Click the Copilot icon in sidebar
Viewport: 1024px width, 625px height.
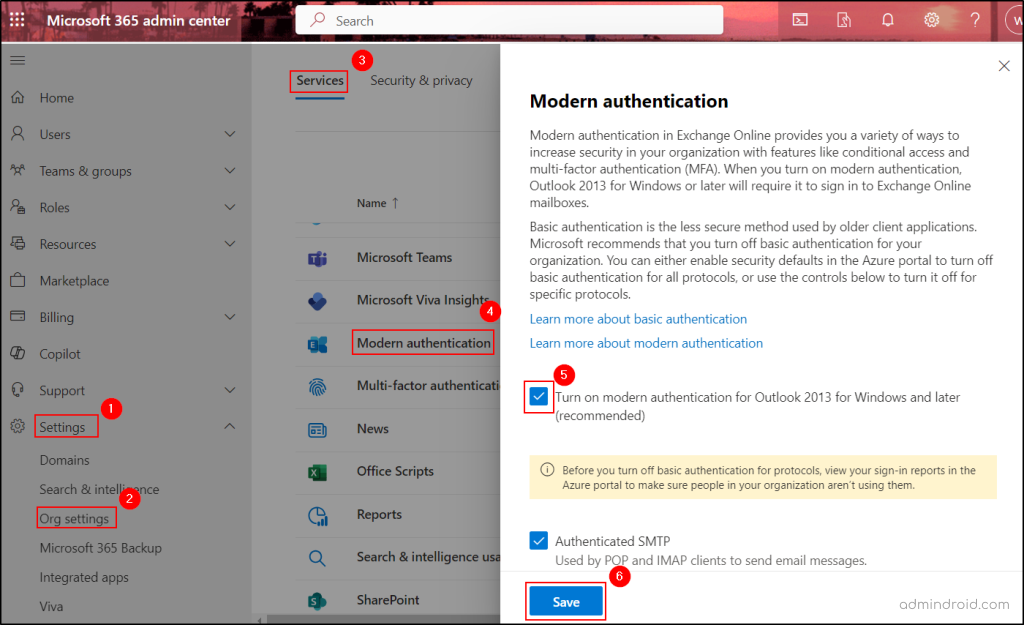coord(18,353)
